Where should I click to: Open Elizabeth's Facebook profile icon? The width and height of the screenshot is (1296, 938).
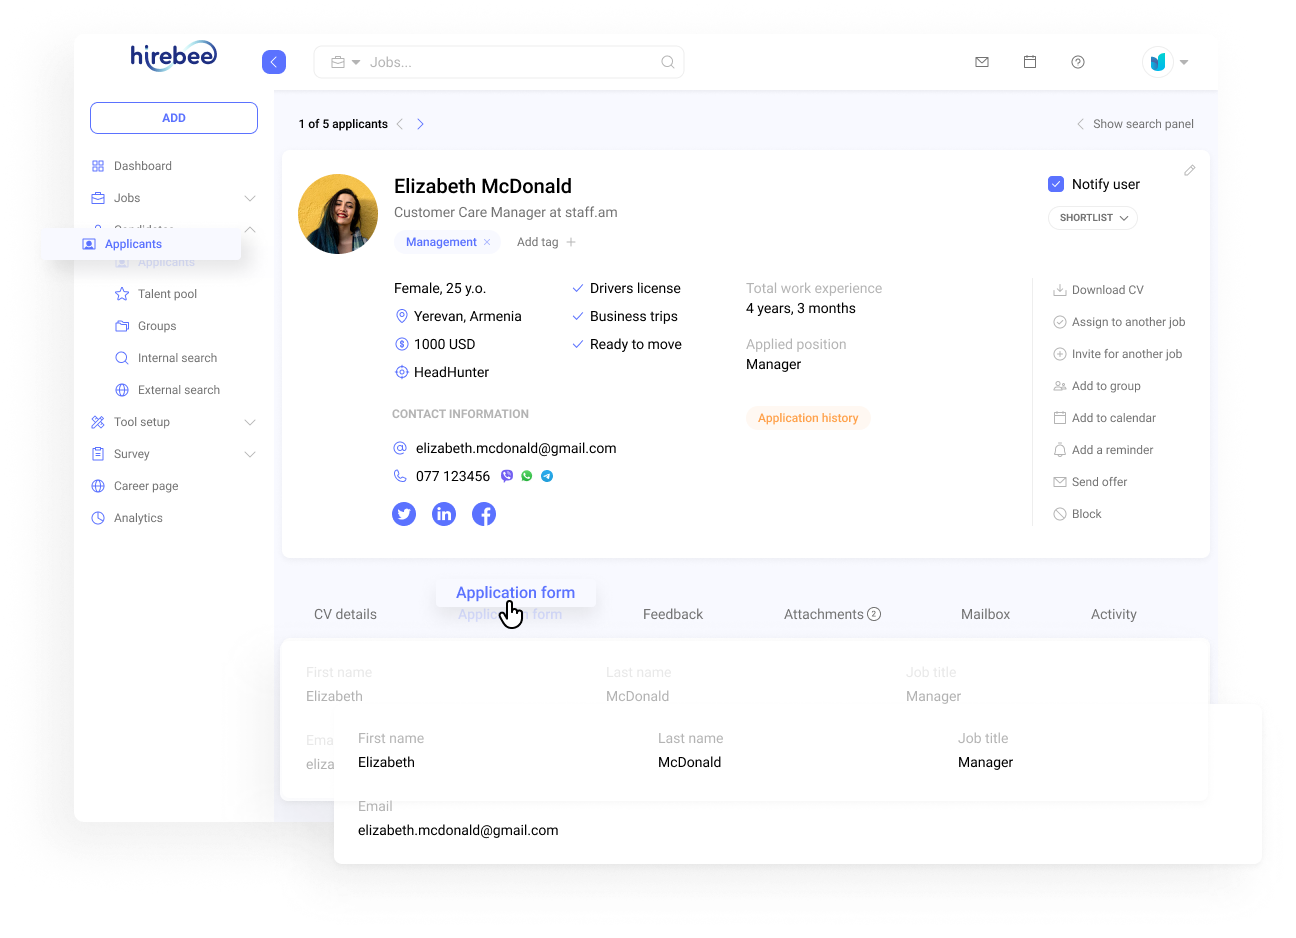484,514
